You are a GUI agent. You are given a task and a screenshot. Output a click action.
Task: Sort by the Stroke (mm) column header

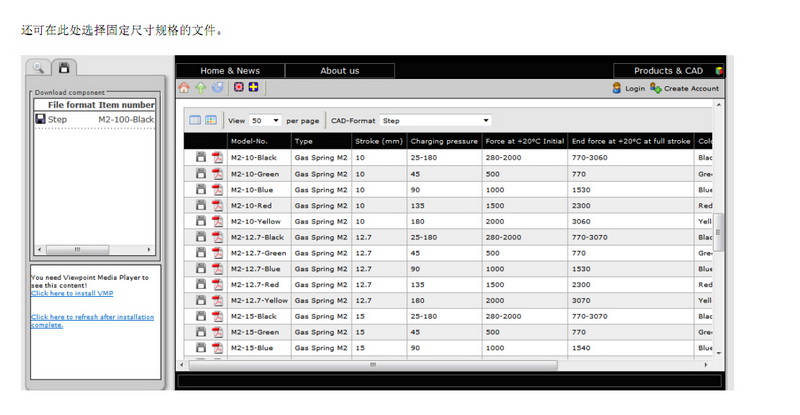379,141
